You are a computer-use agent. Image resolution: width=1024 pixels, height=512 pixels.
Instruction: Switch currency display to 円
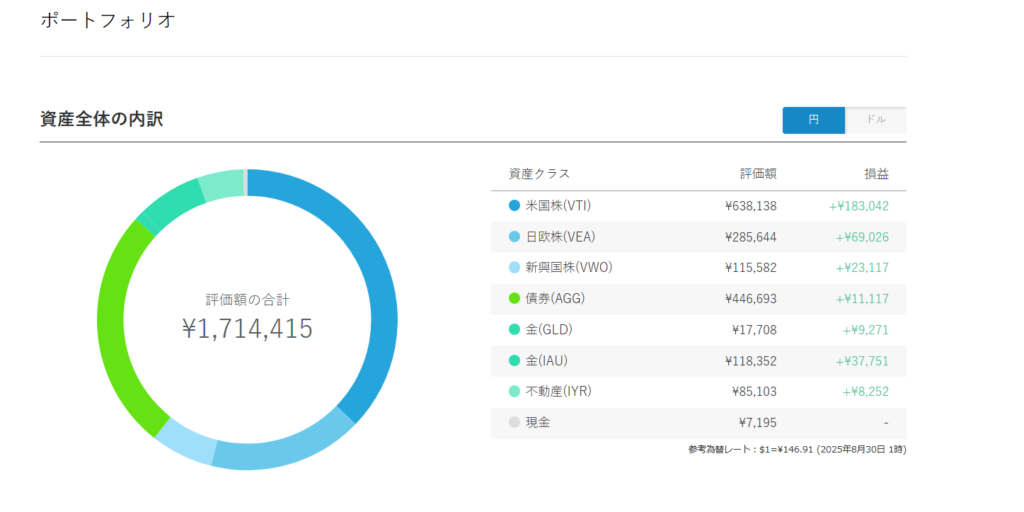coord(814,120)
